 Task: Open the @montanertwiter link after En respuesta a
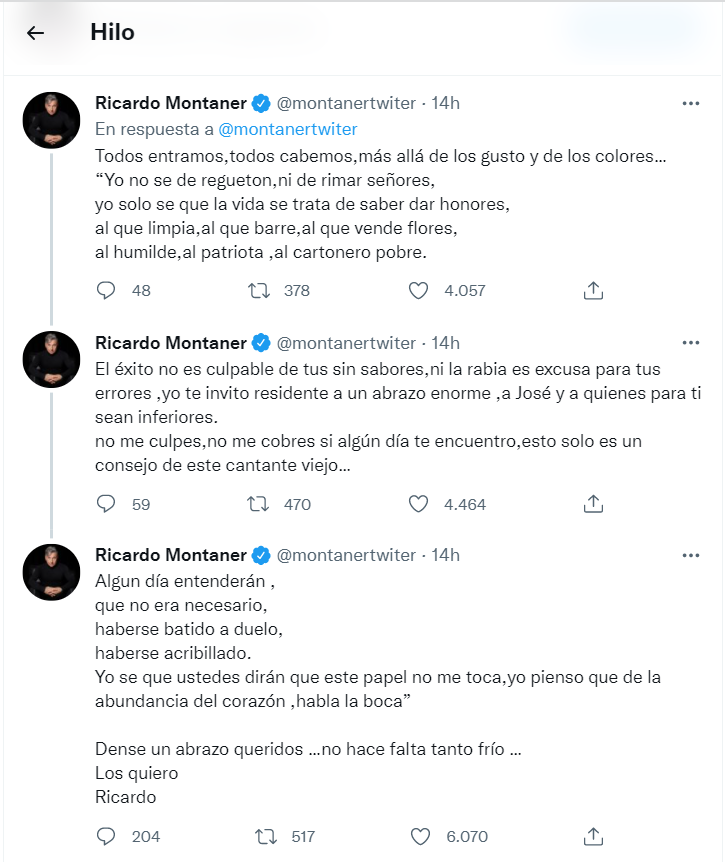click(x=288, y=129)
